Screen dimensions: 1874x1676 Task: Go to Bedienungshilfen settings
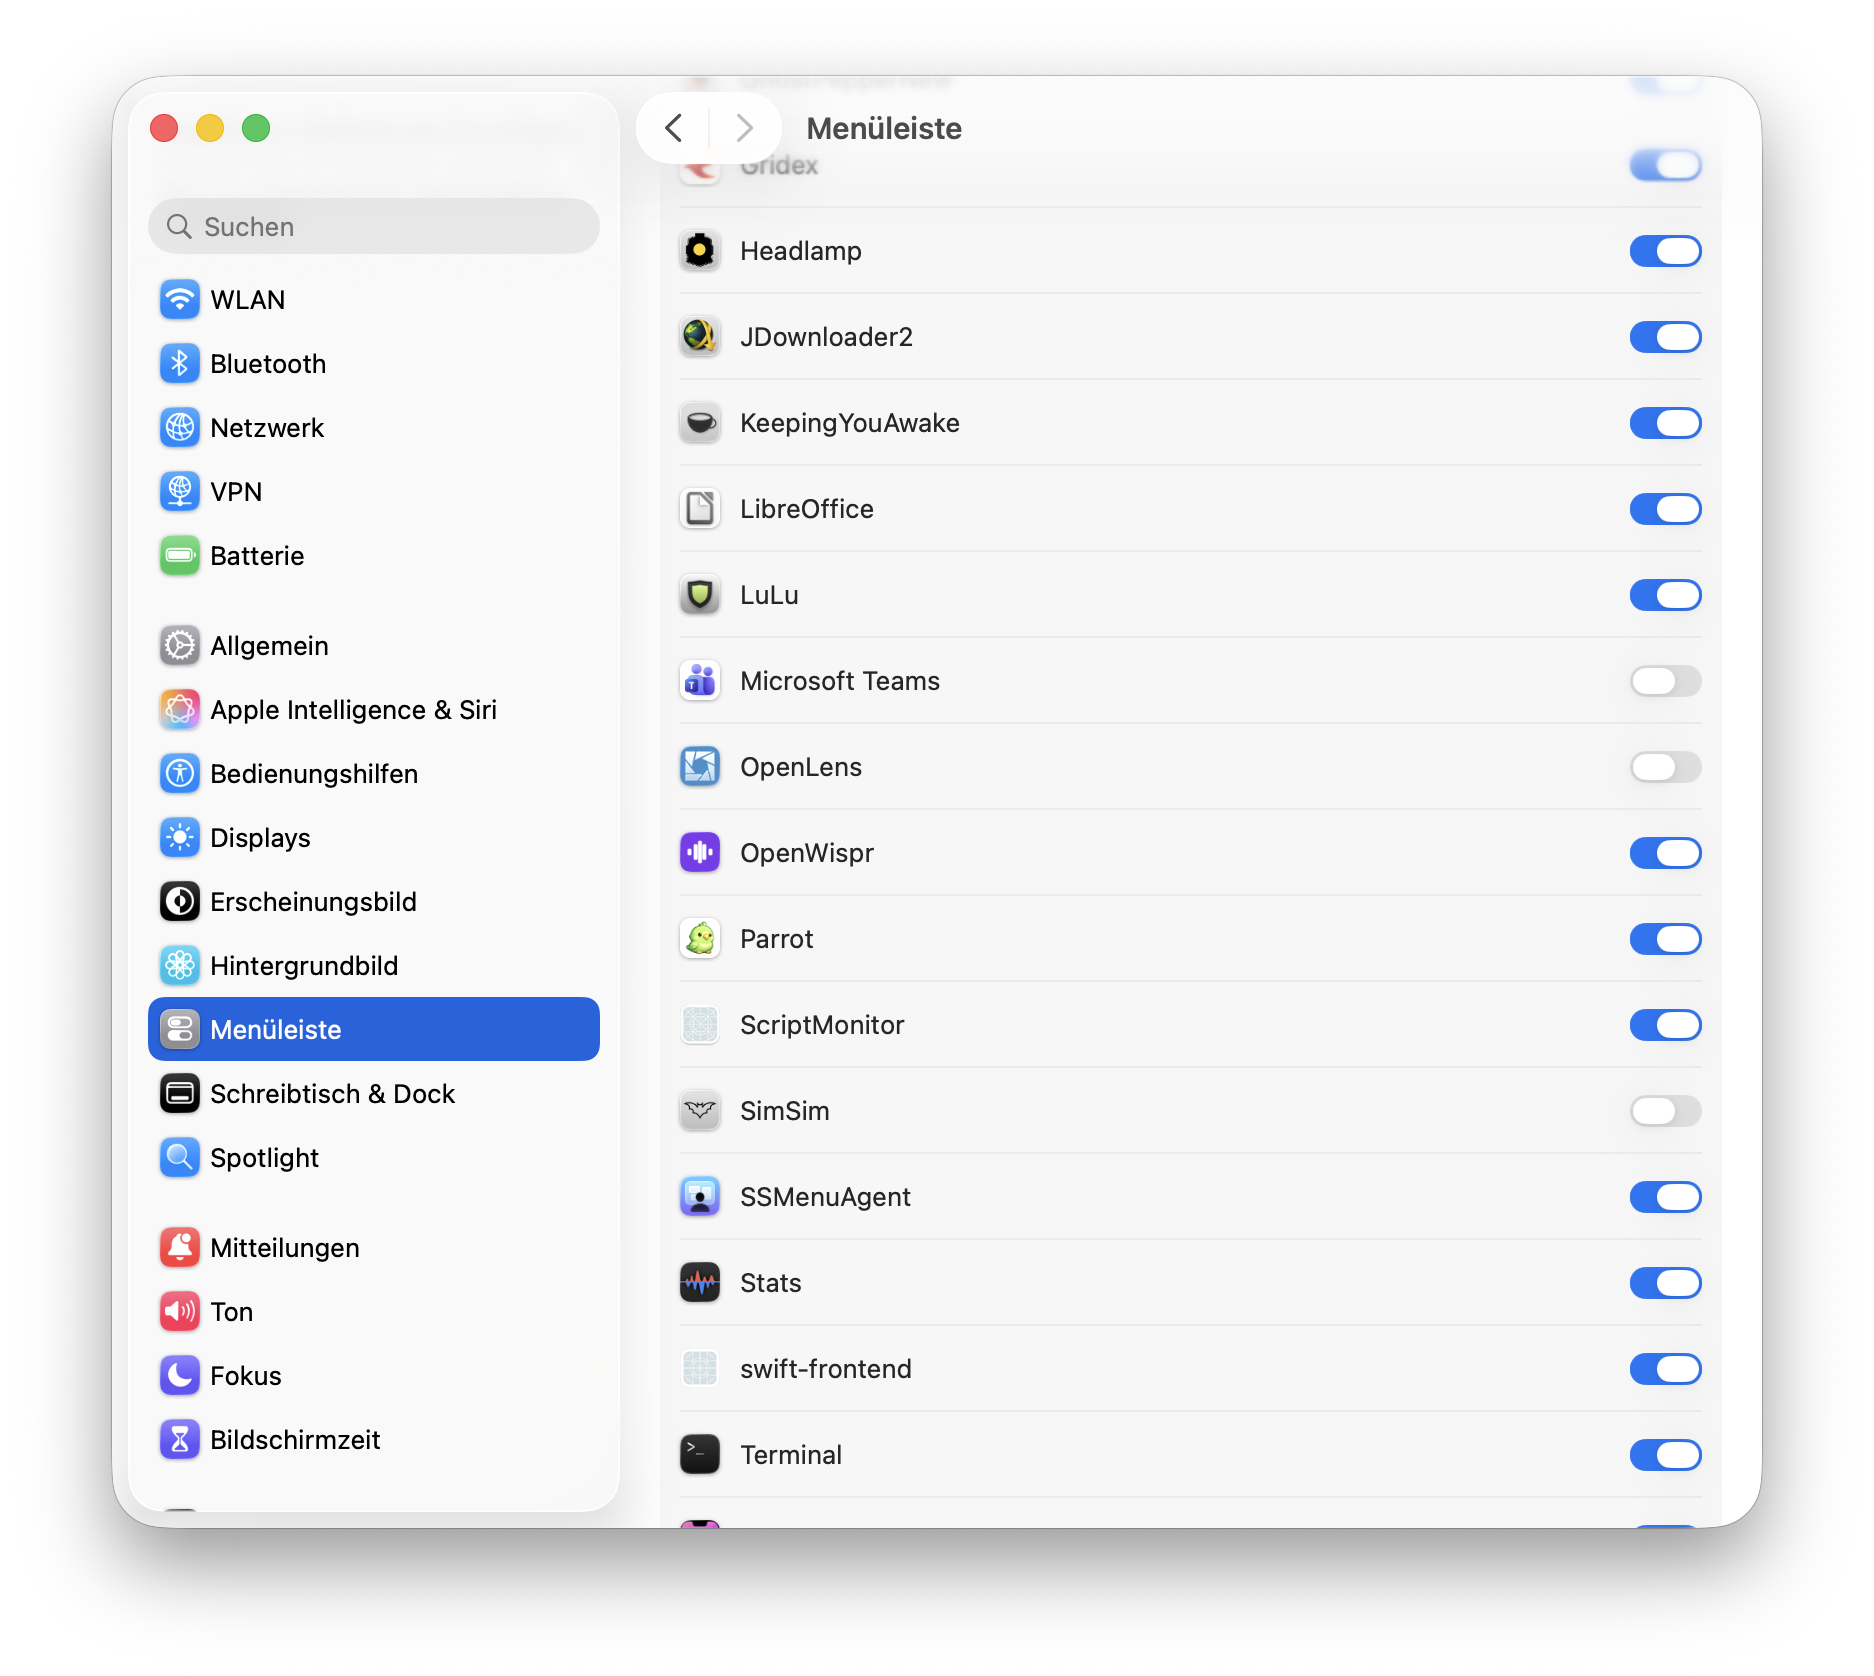374,774
